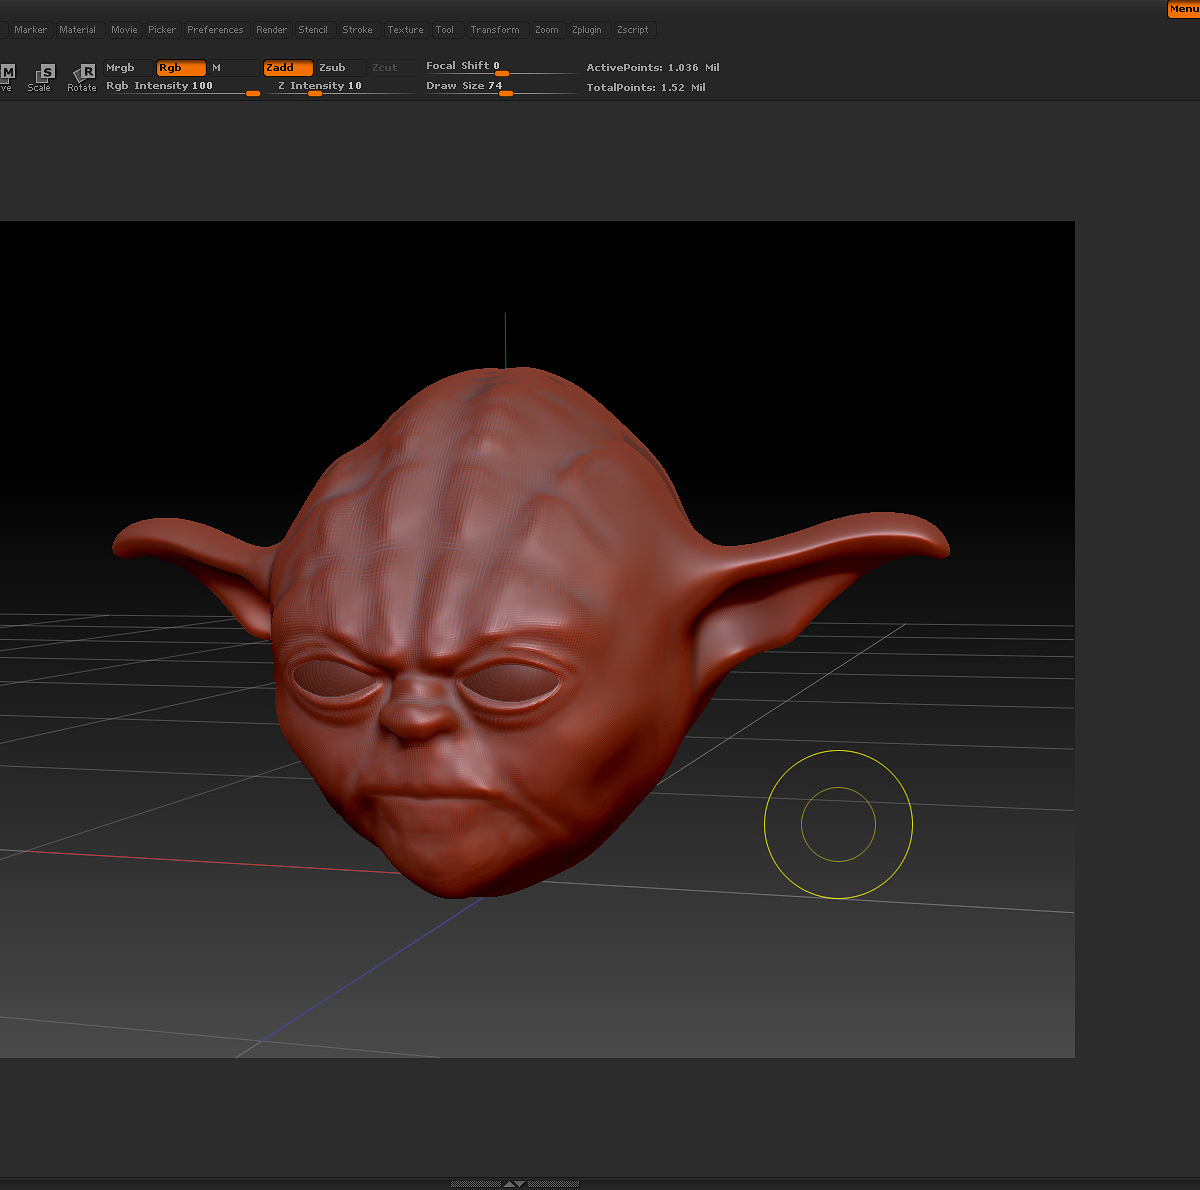Open the Marker menu
The height and width of the screenshot is (1190, 1200).
pyautogui.click(x=30, y=30)
